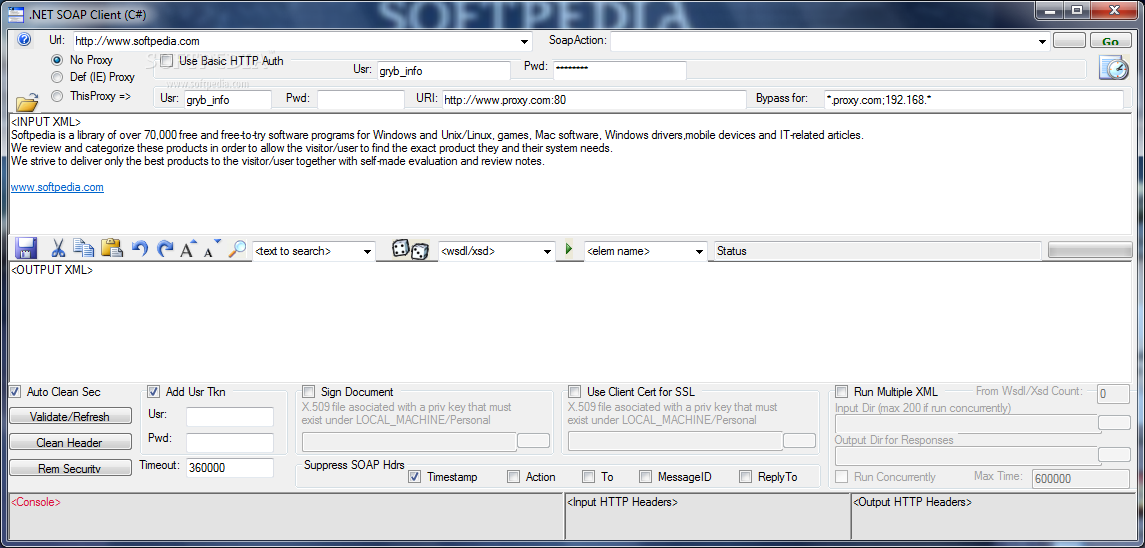Click the proxy Pwd field
This screenshot has width=1145, height=548.
click(360, 99)
